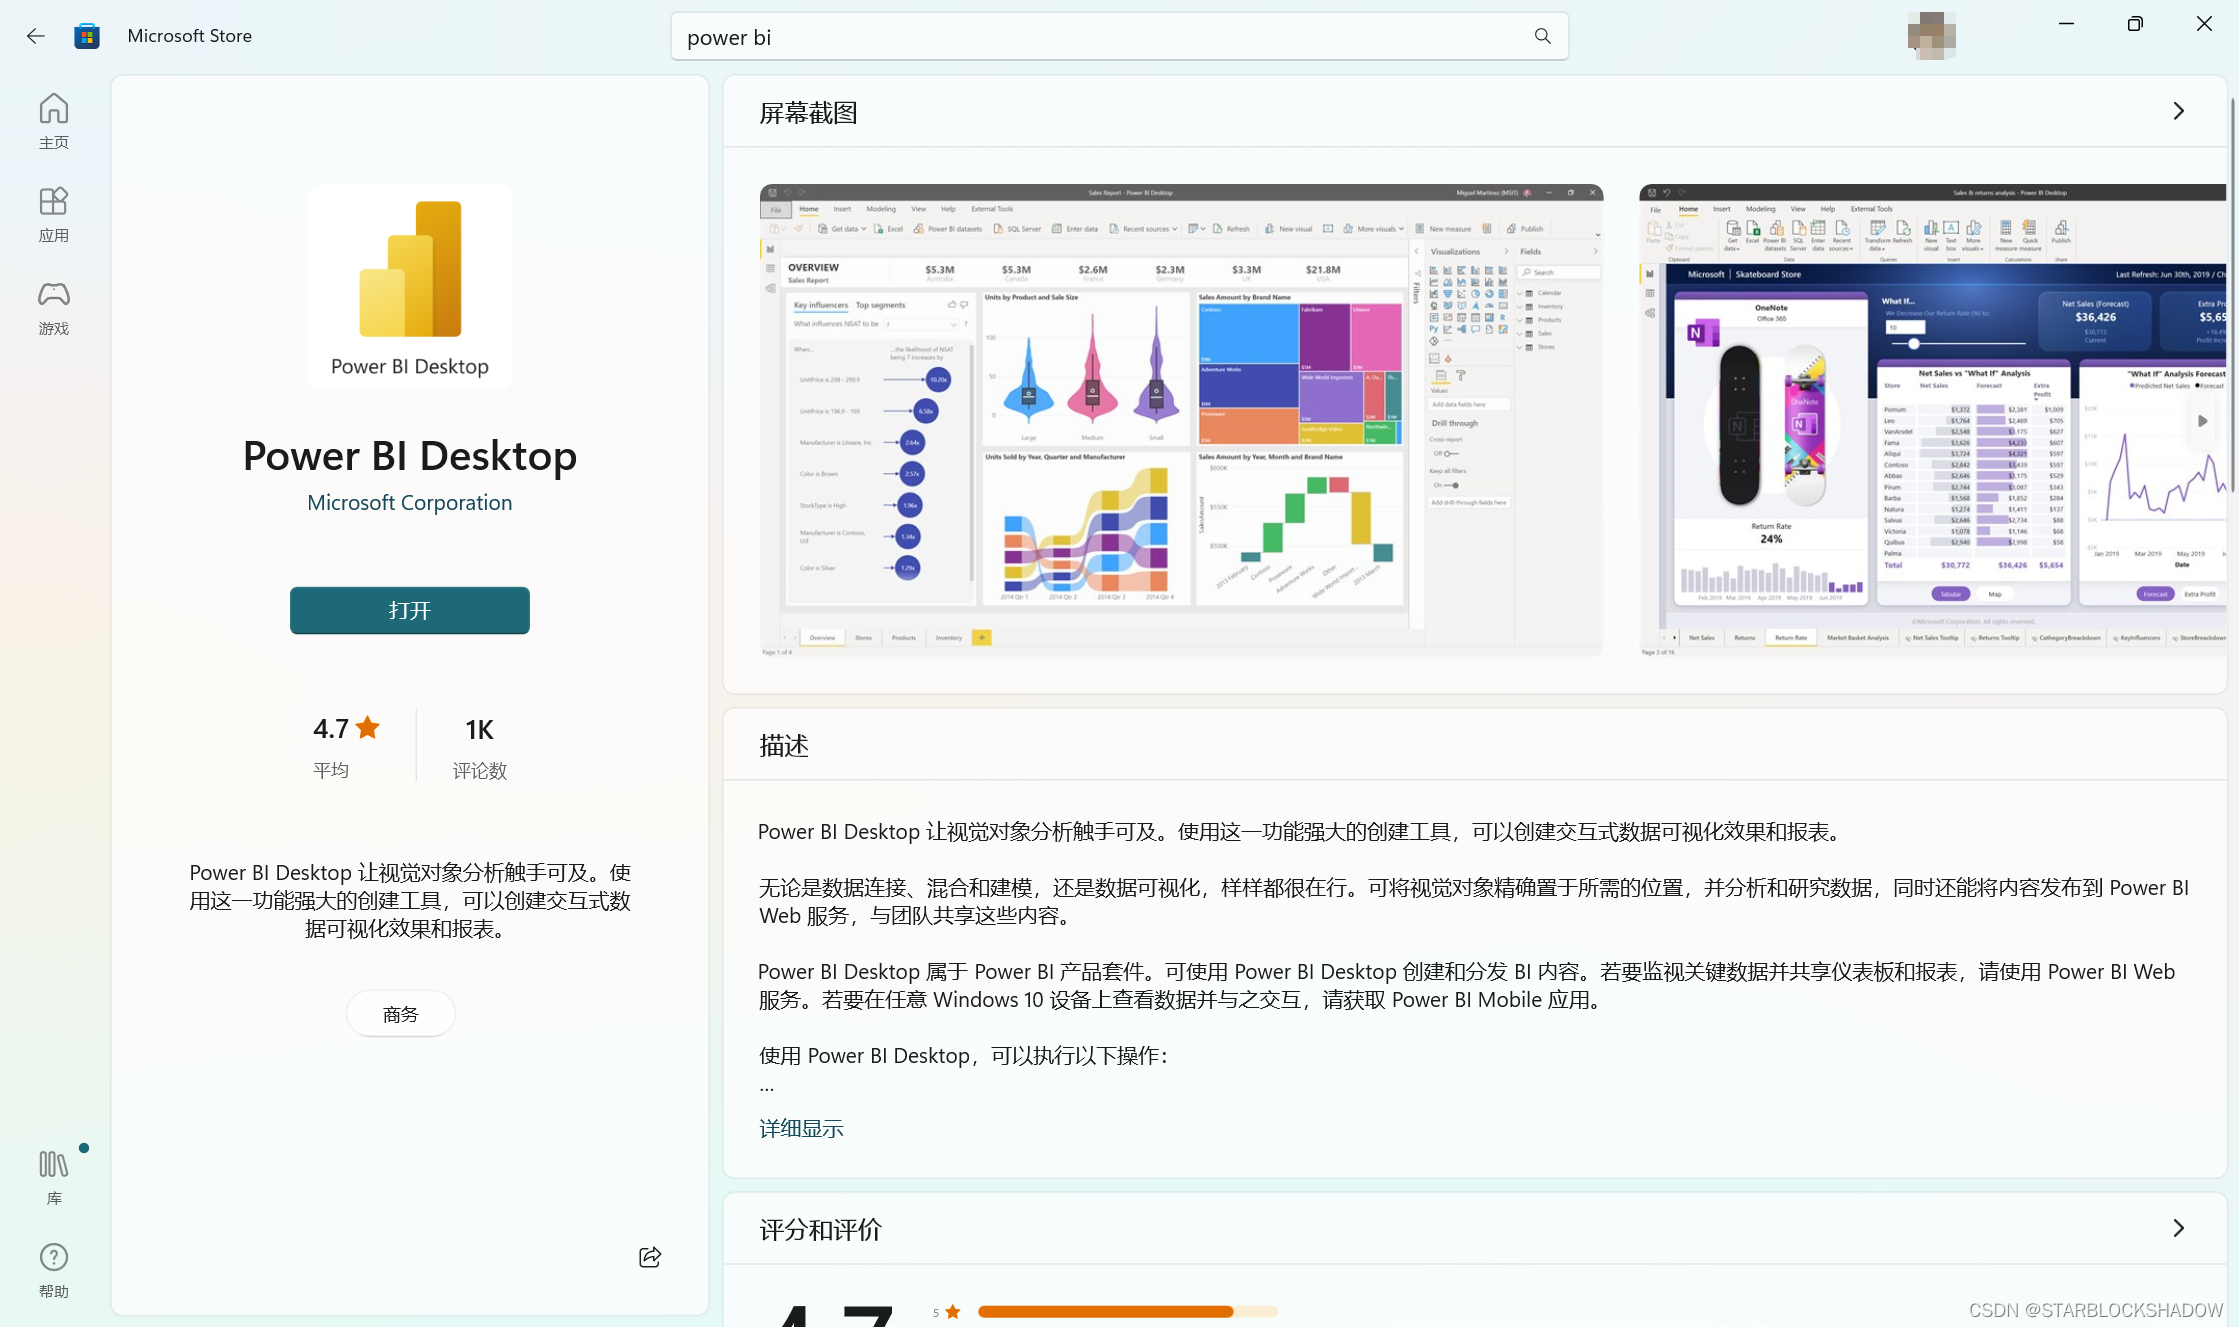Open 库 (Library) in the sidebar
The height and width of the screenshot is (1327, 2239).
(54, 1177)
